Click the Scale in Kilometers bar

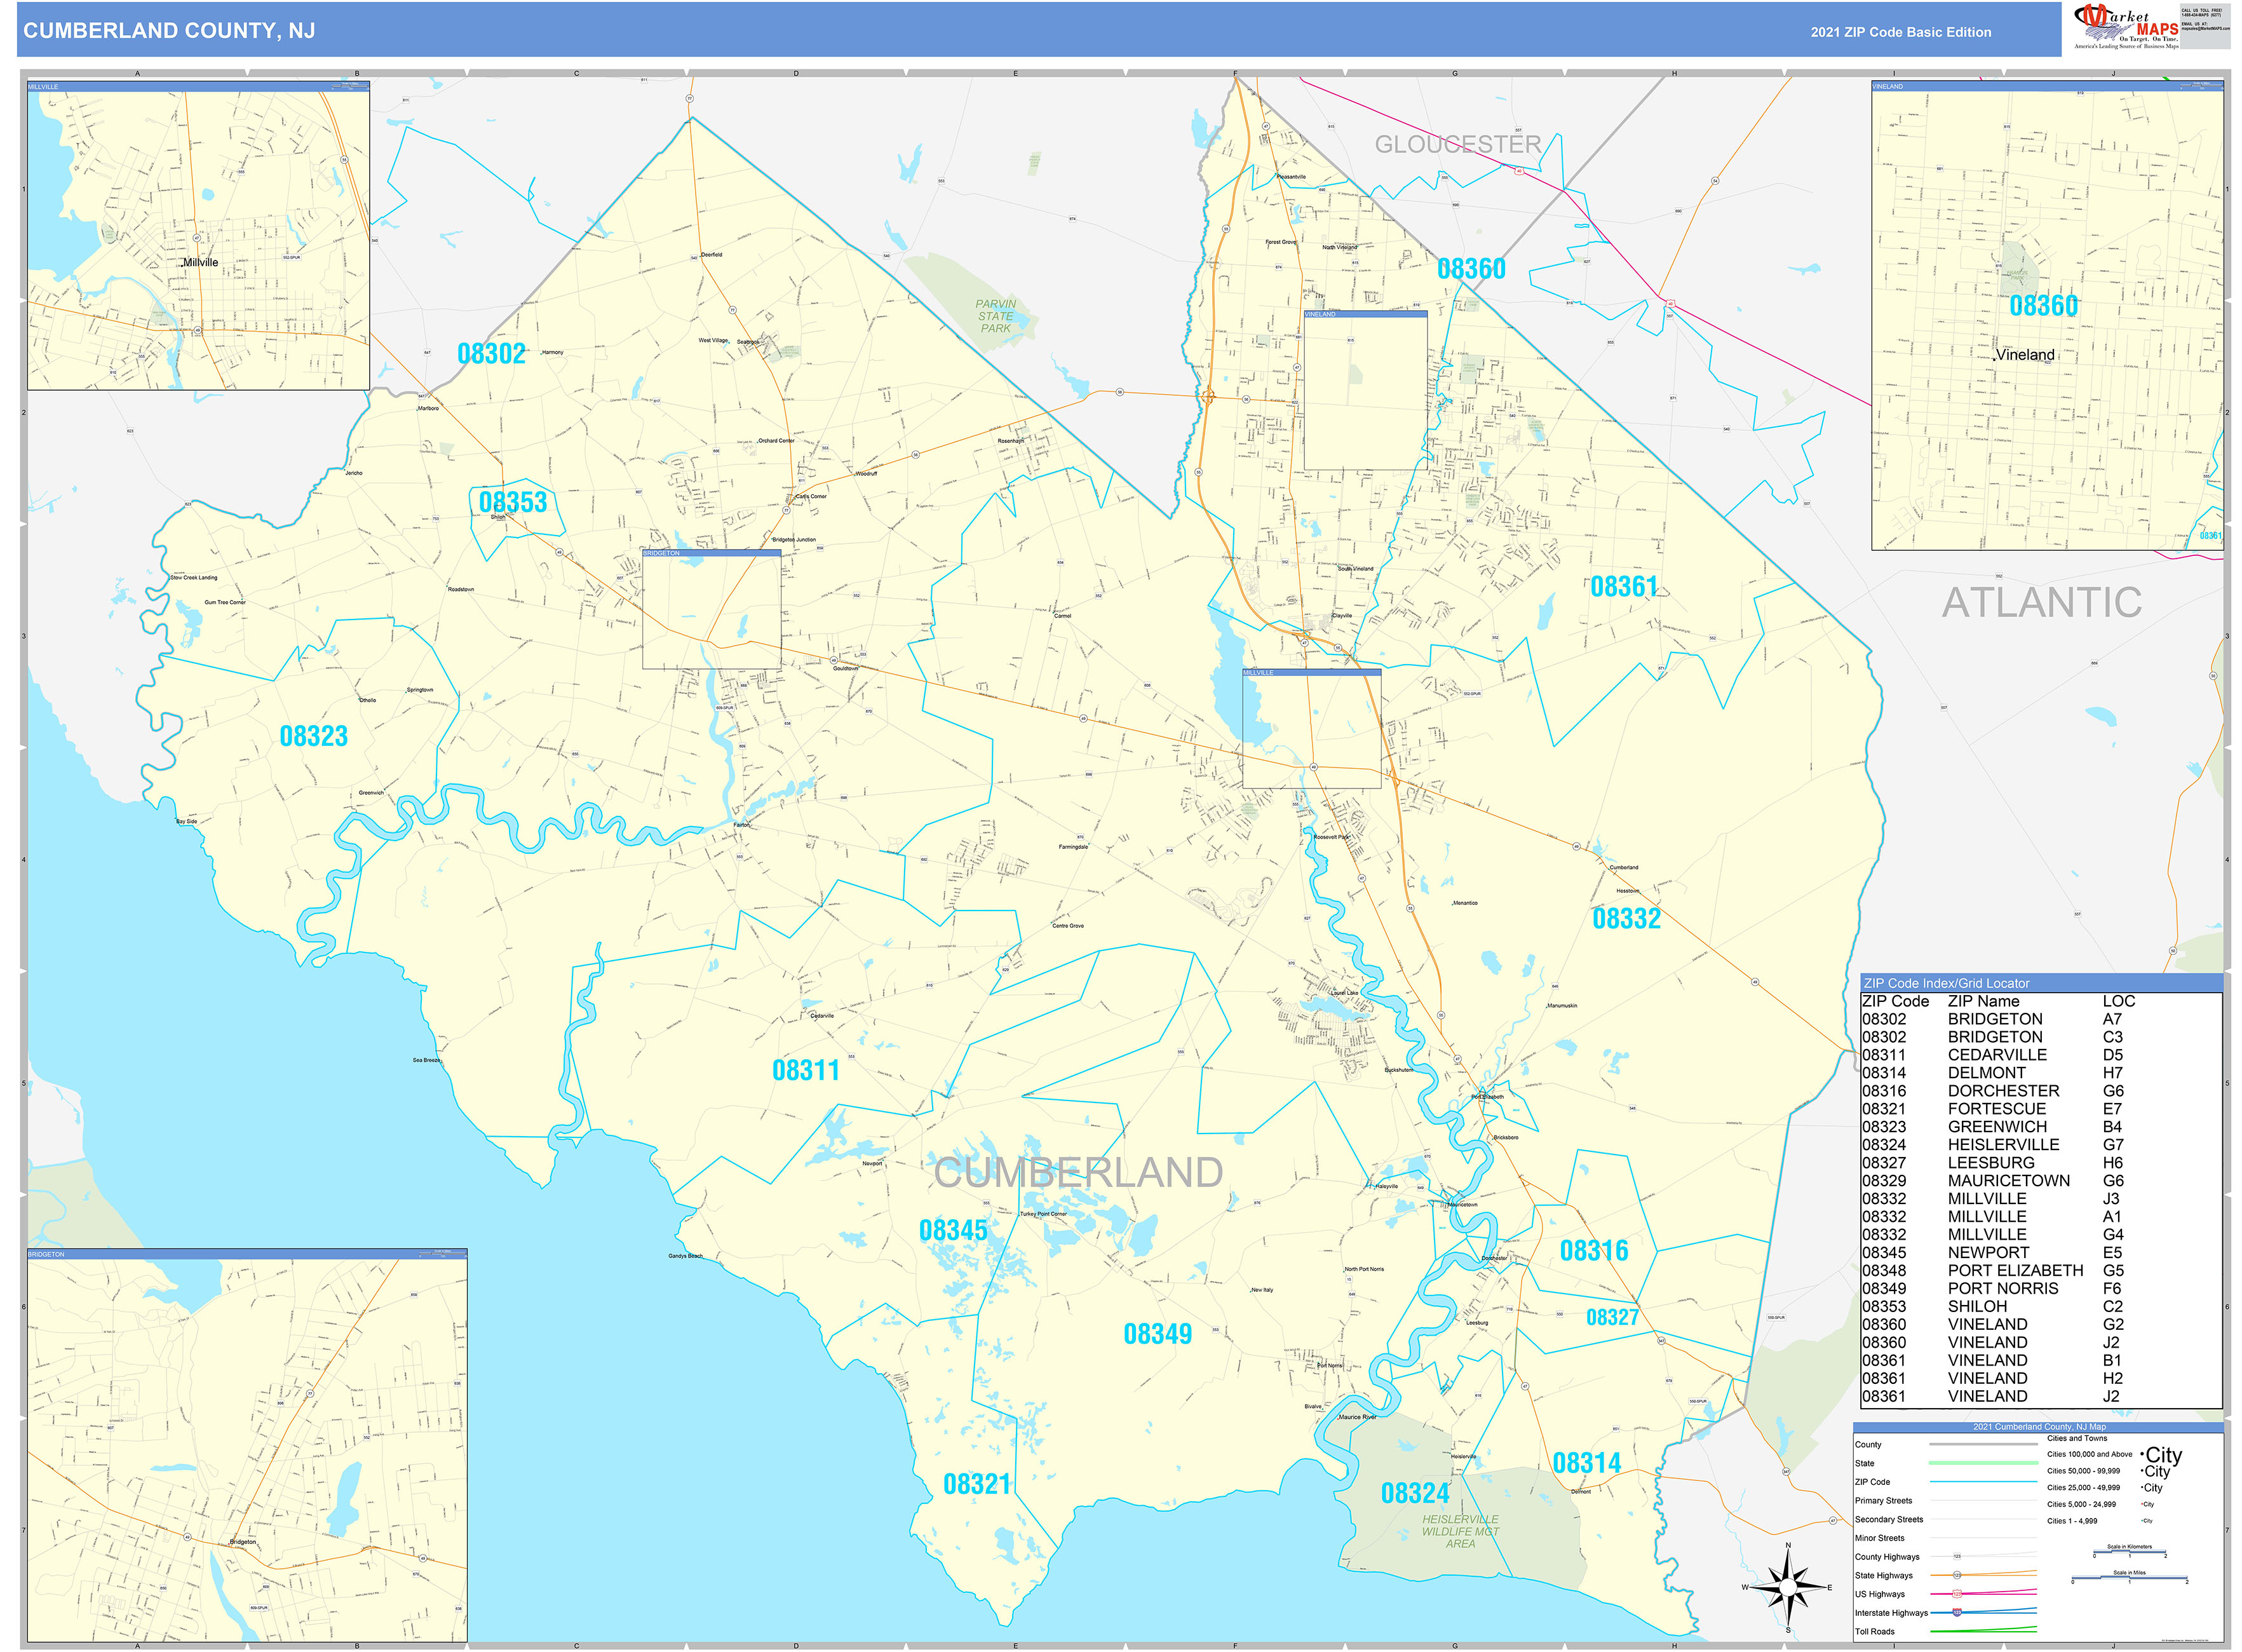pos(2129,1553)
